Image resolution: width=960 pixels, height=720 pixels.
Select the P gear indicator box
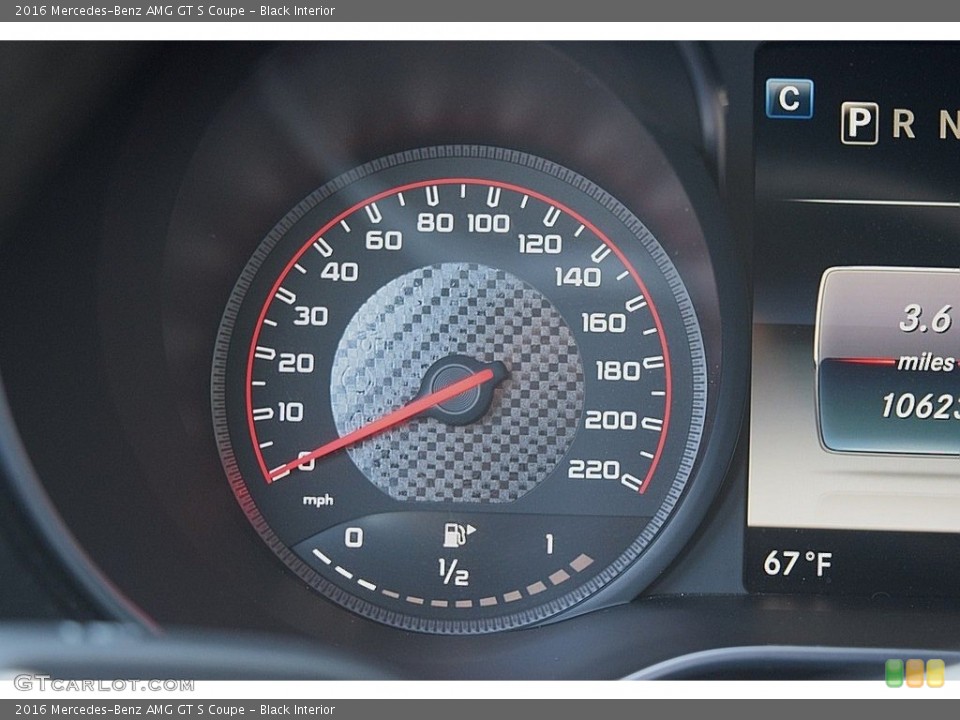(859, 123)
